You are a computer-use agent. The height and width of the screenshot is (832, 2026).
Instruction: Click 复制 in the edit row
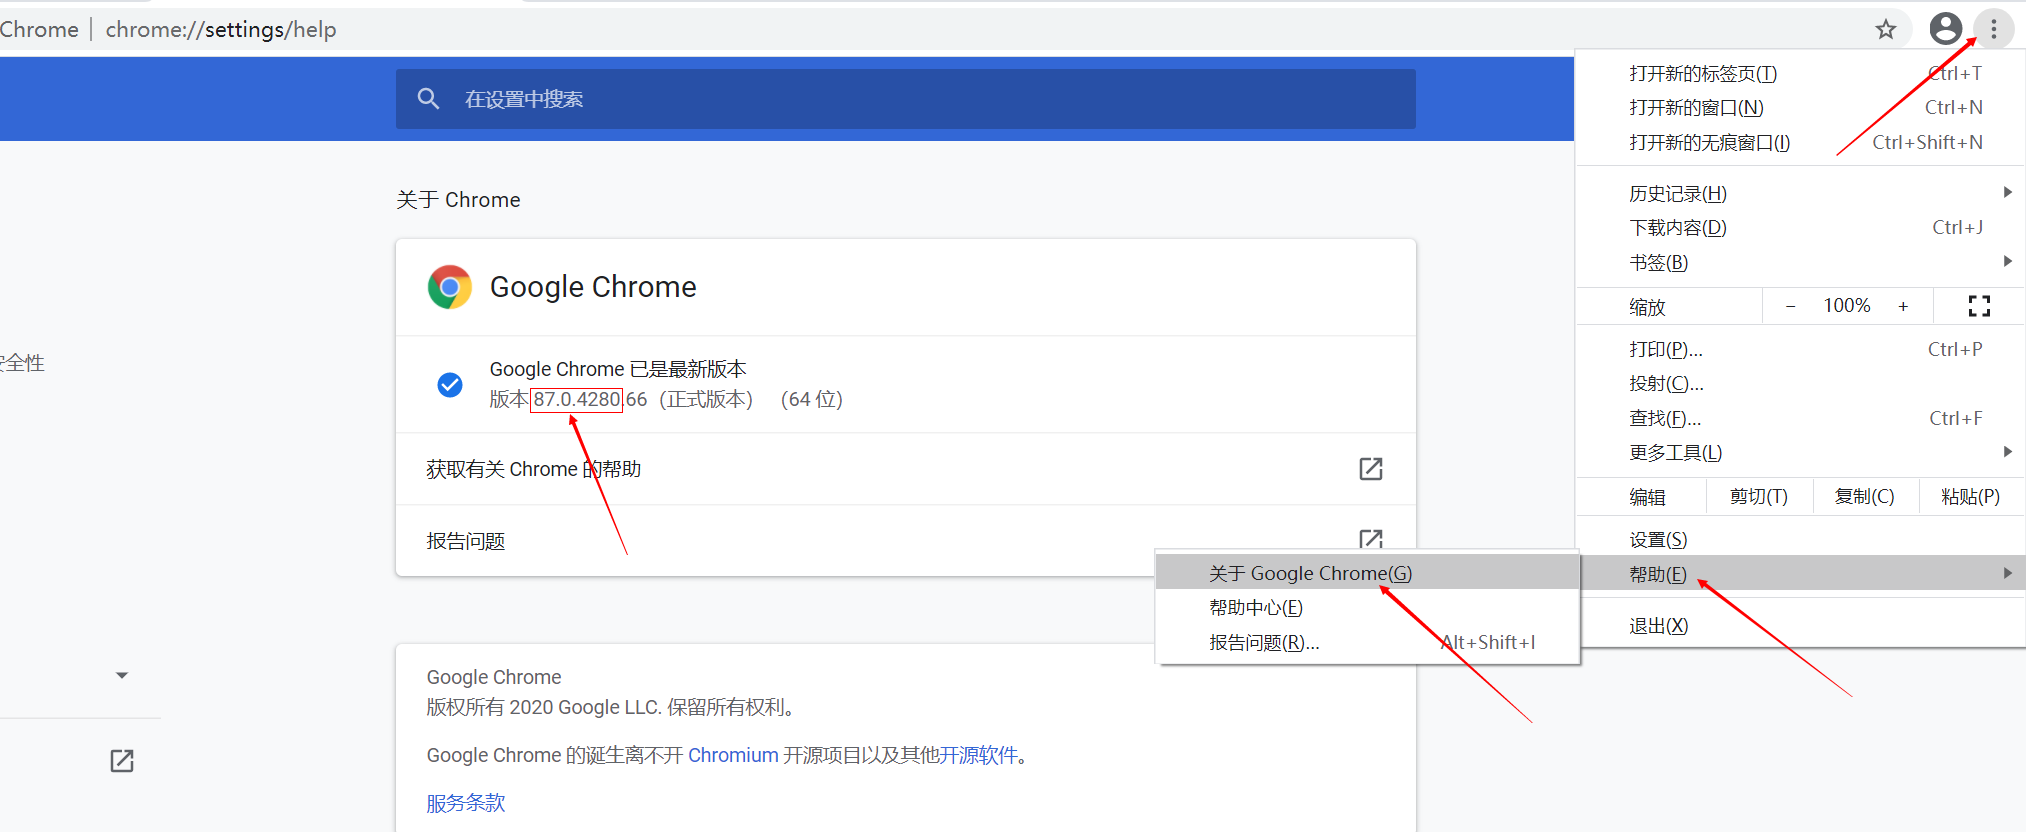(x=1865, y=497)
